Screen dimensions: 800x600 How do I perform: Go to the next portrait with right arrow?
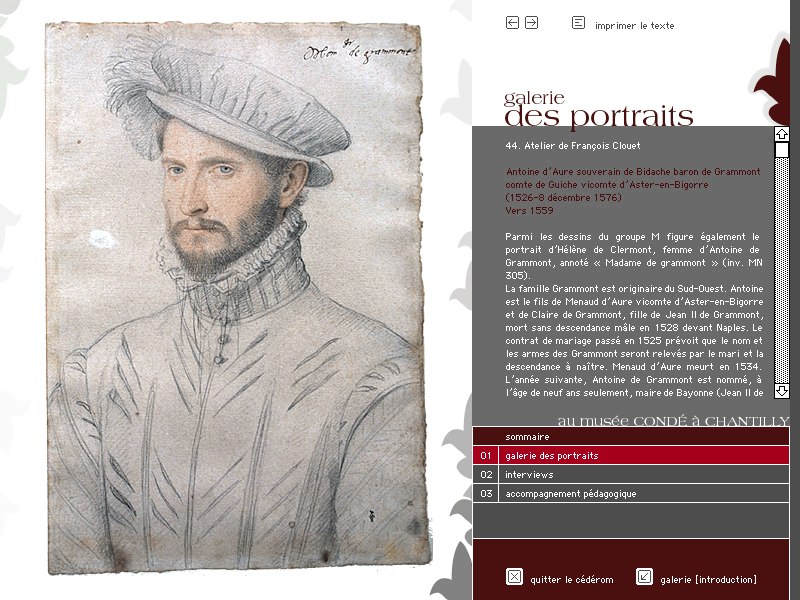[x=531, y=22]
